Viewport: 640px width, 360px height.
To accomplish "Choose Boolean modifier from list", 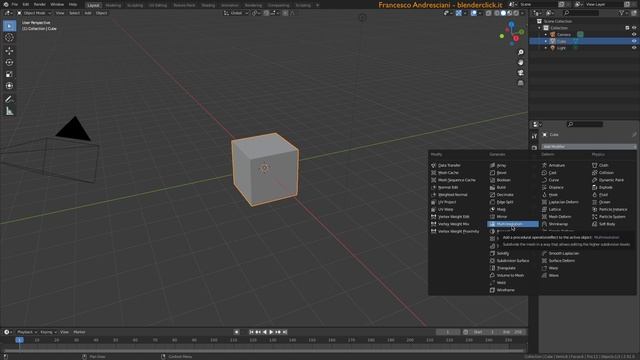I will tap(503, 180).
